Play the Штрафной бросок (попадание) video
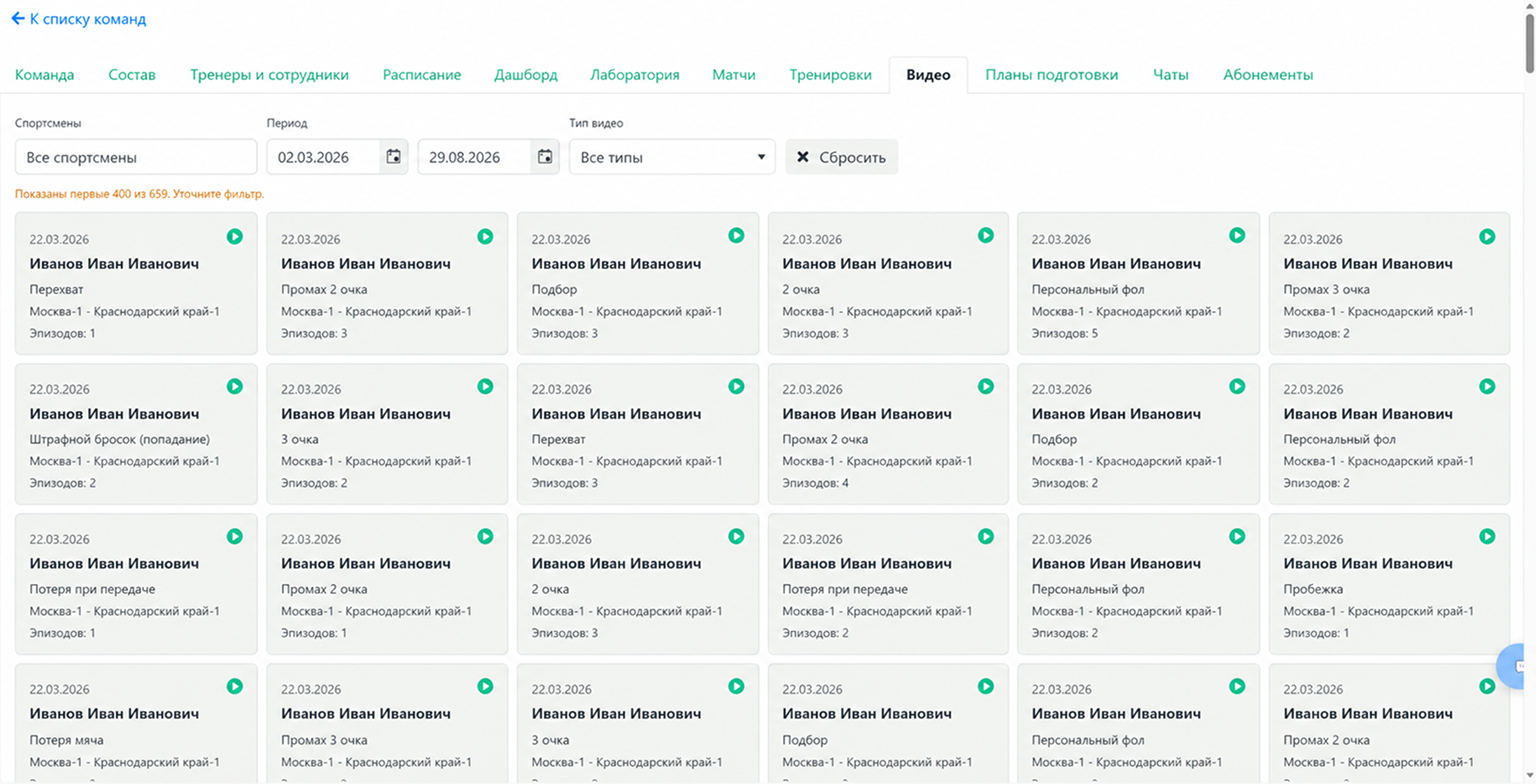Image resolution: width=1536 pixels, height=784 pixels. coord(234,386)
